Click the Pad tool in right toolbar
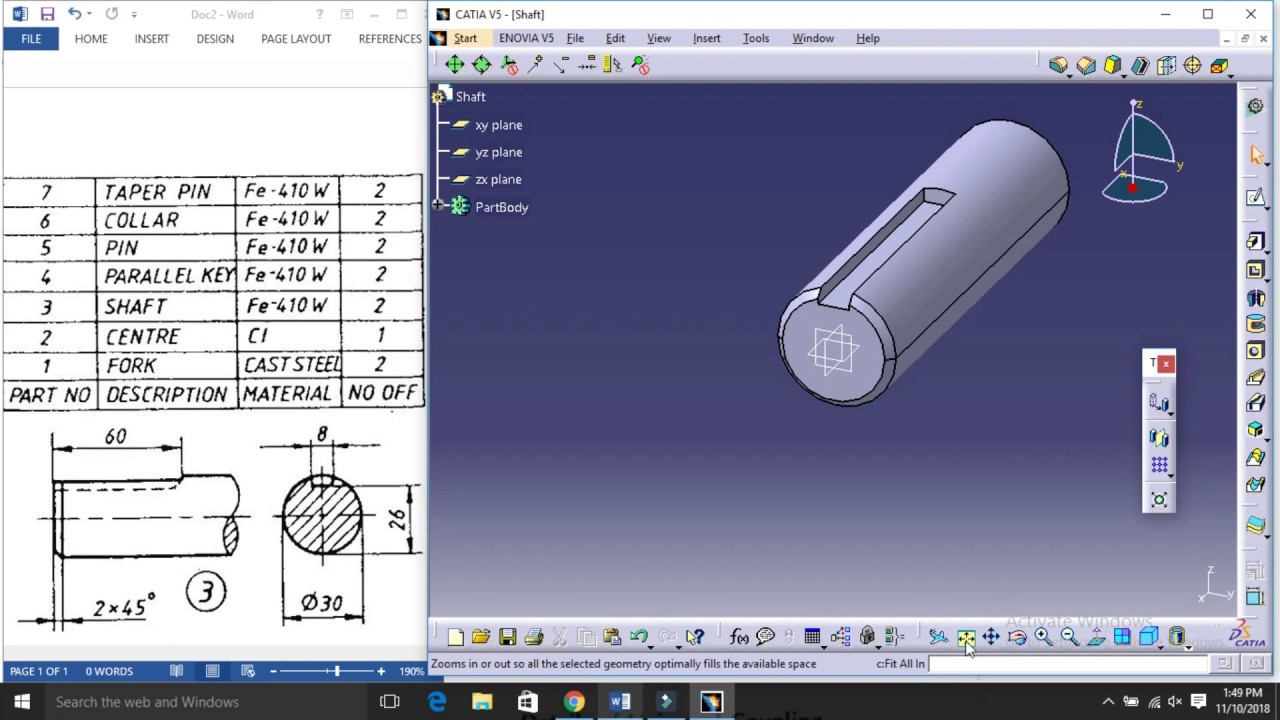 1255,243
